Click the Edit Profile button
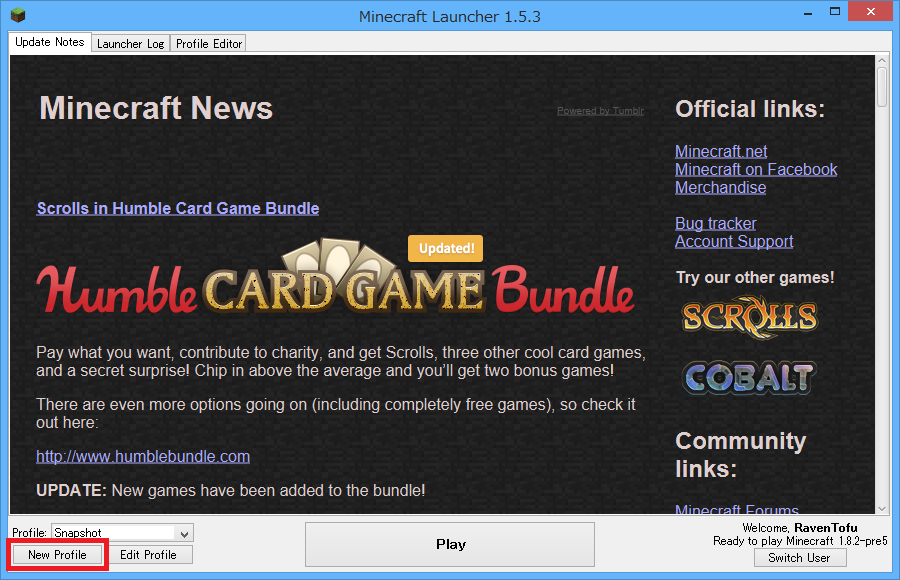900x580 pixels. point(148,555)
